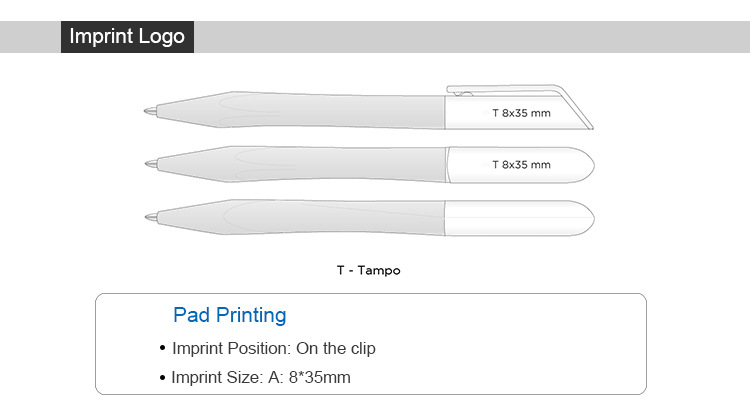Viewport: 750px width, 419px height.
Task: Click the T 8x35 mm label on middle pen
Action: (x=521, y=165)
